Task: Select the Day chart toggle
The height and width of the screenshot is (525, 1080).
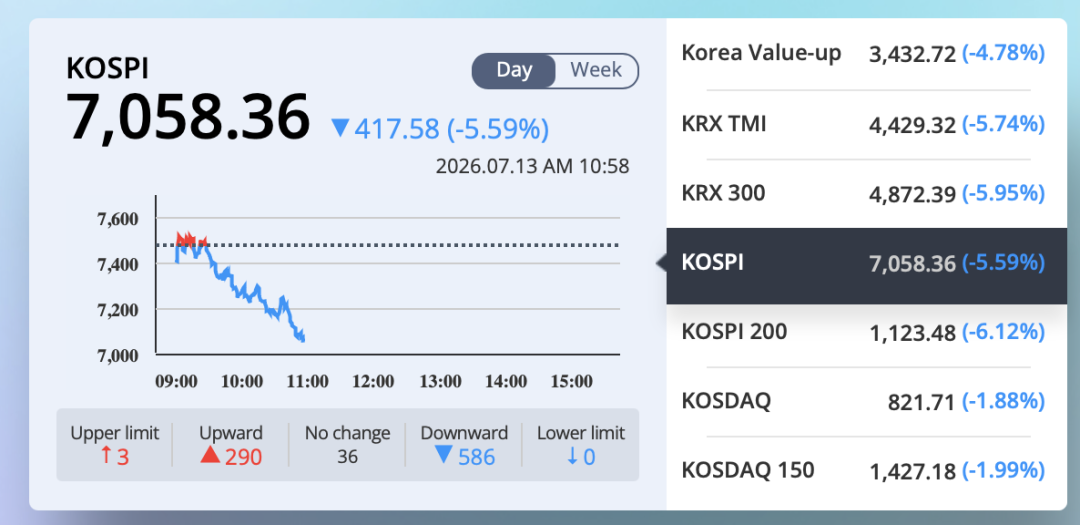Action: pos(514,70)
